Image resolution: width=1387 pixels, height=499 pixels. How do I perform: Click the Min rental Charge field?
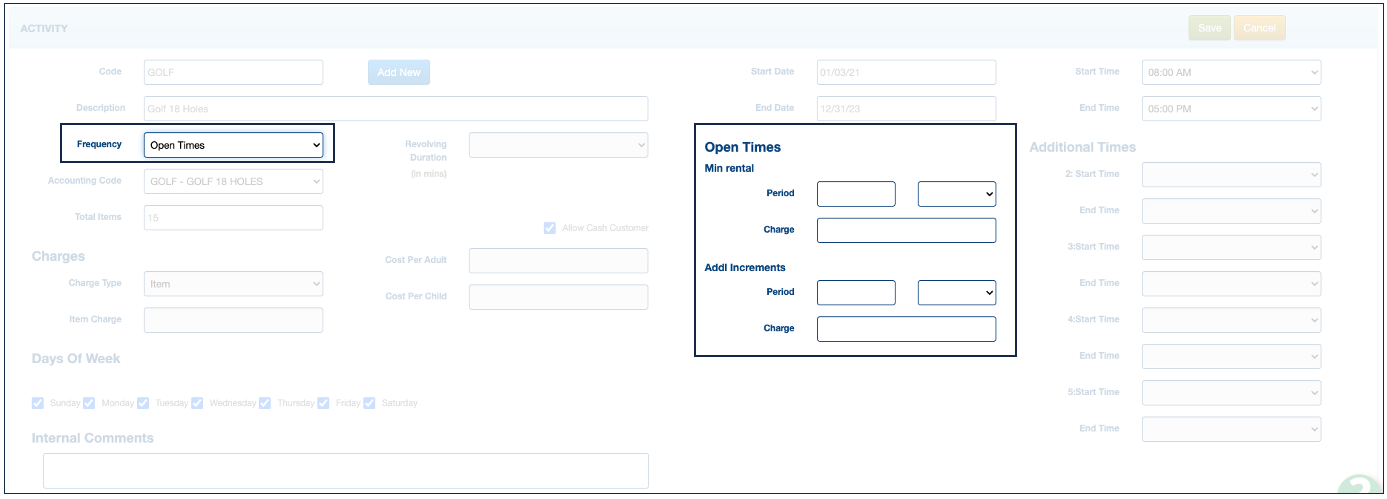point(906,230)
